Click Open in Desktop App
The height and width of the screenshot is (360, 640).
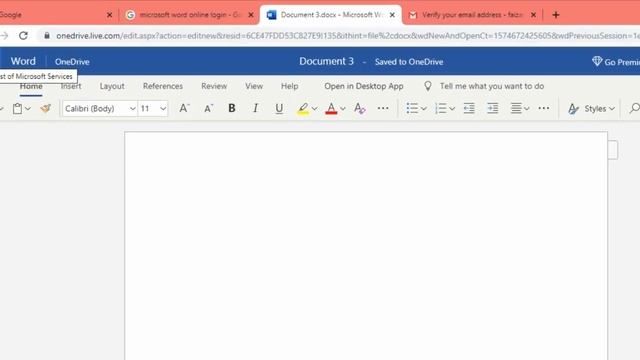[364, 86]
